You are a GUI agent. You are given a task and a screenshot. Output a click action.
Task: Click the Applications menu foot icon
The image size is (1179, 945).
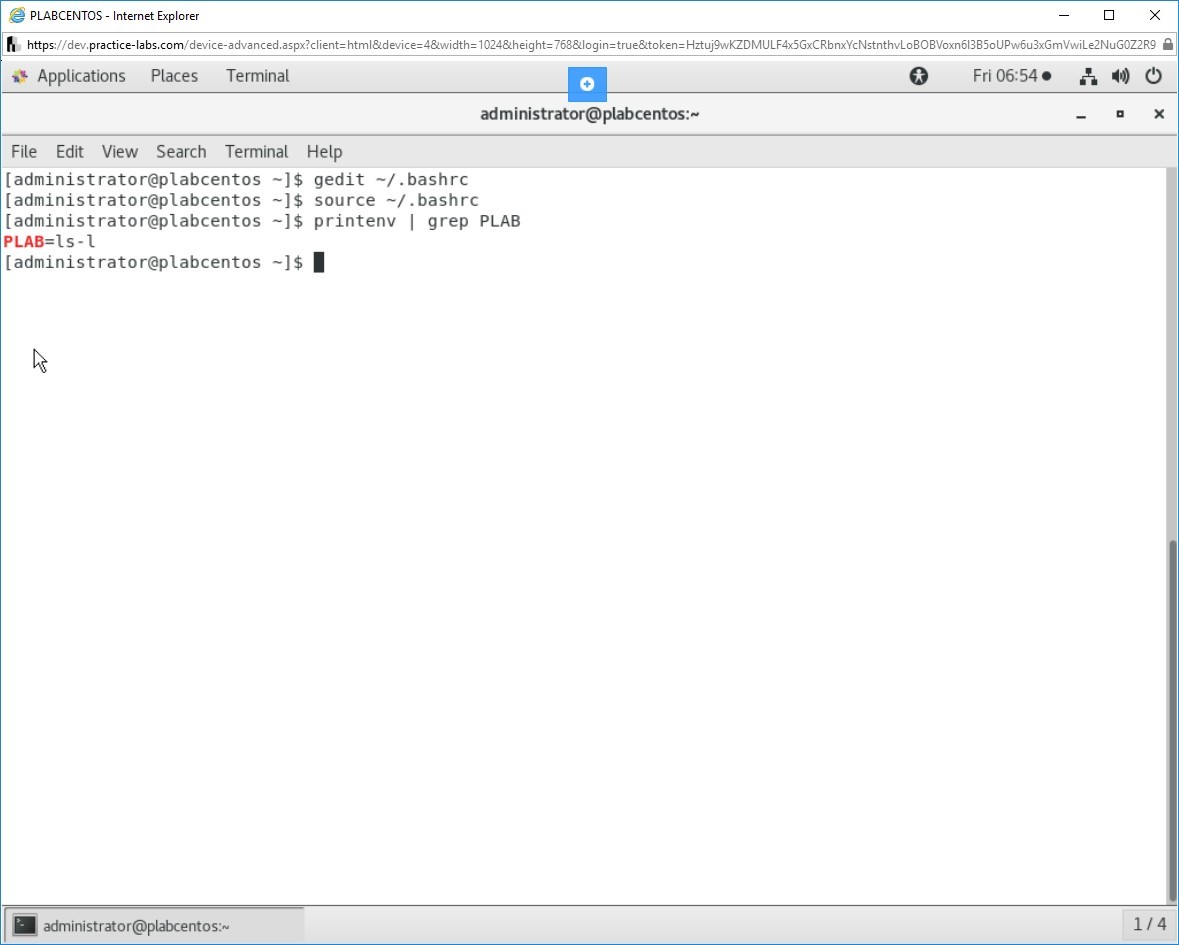[x=20, y=76]
